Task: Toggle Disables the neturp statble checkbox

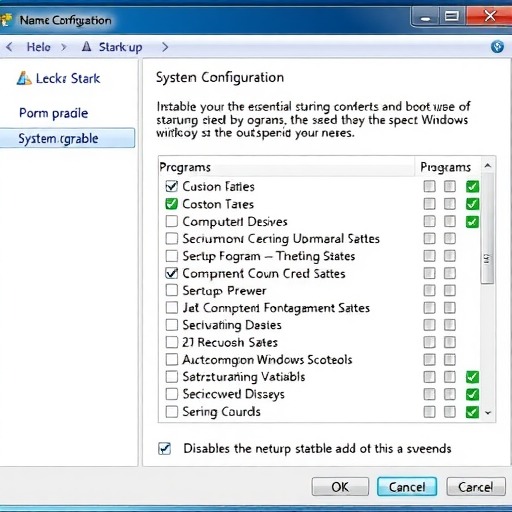Action: tap(165, 449)
